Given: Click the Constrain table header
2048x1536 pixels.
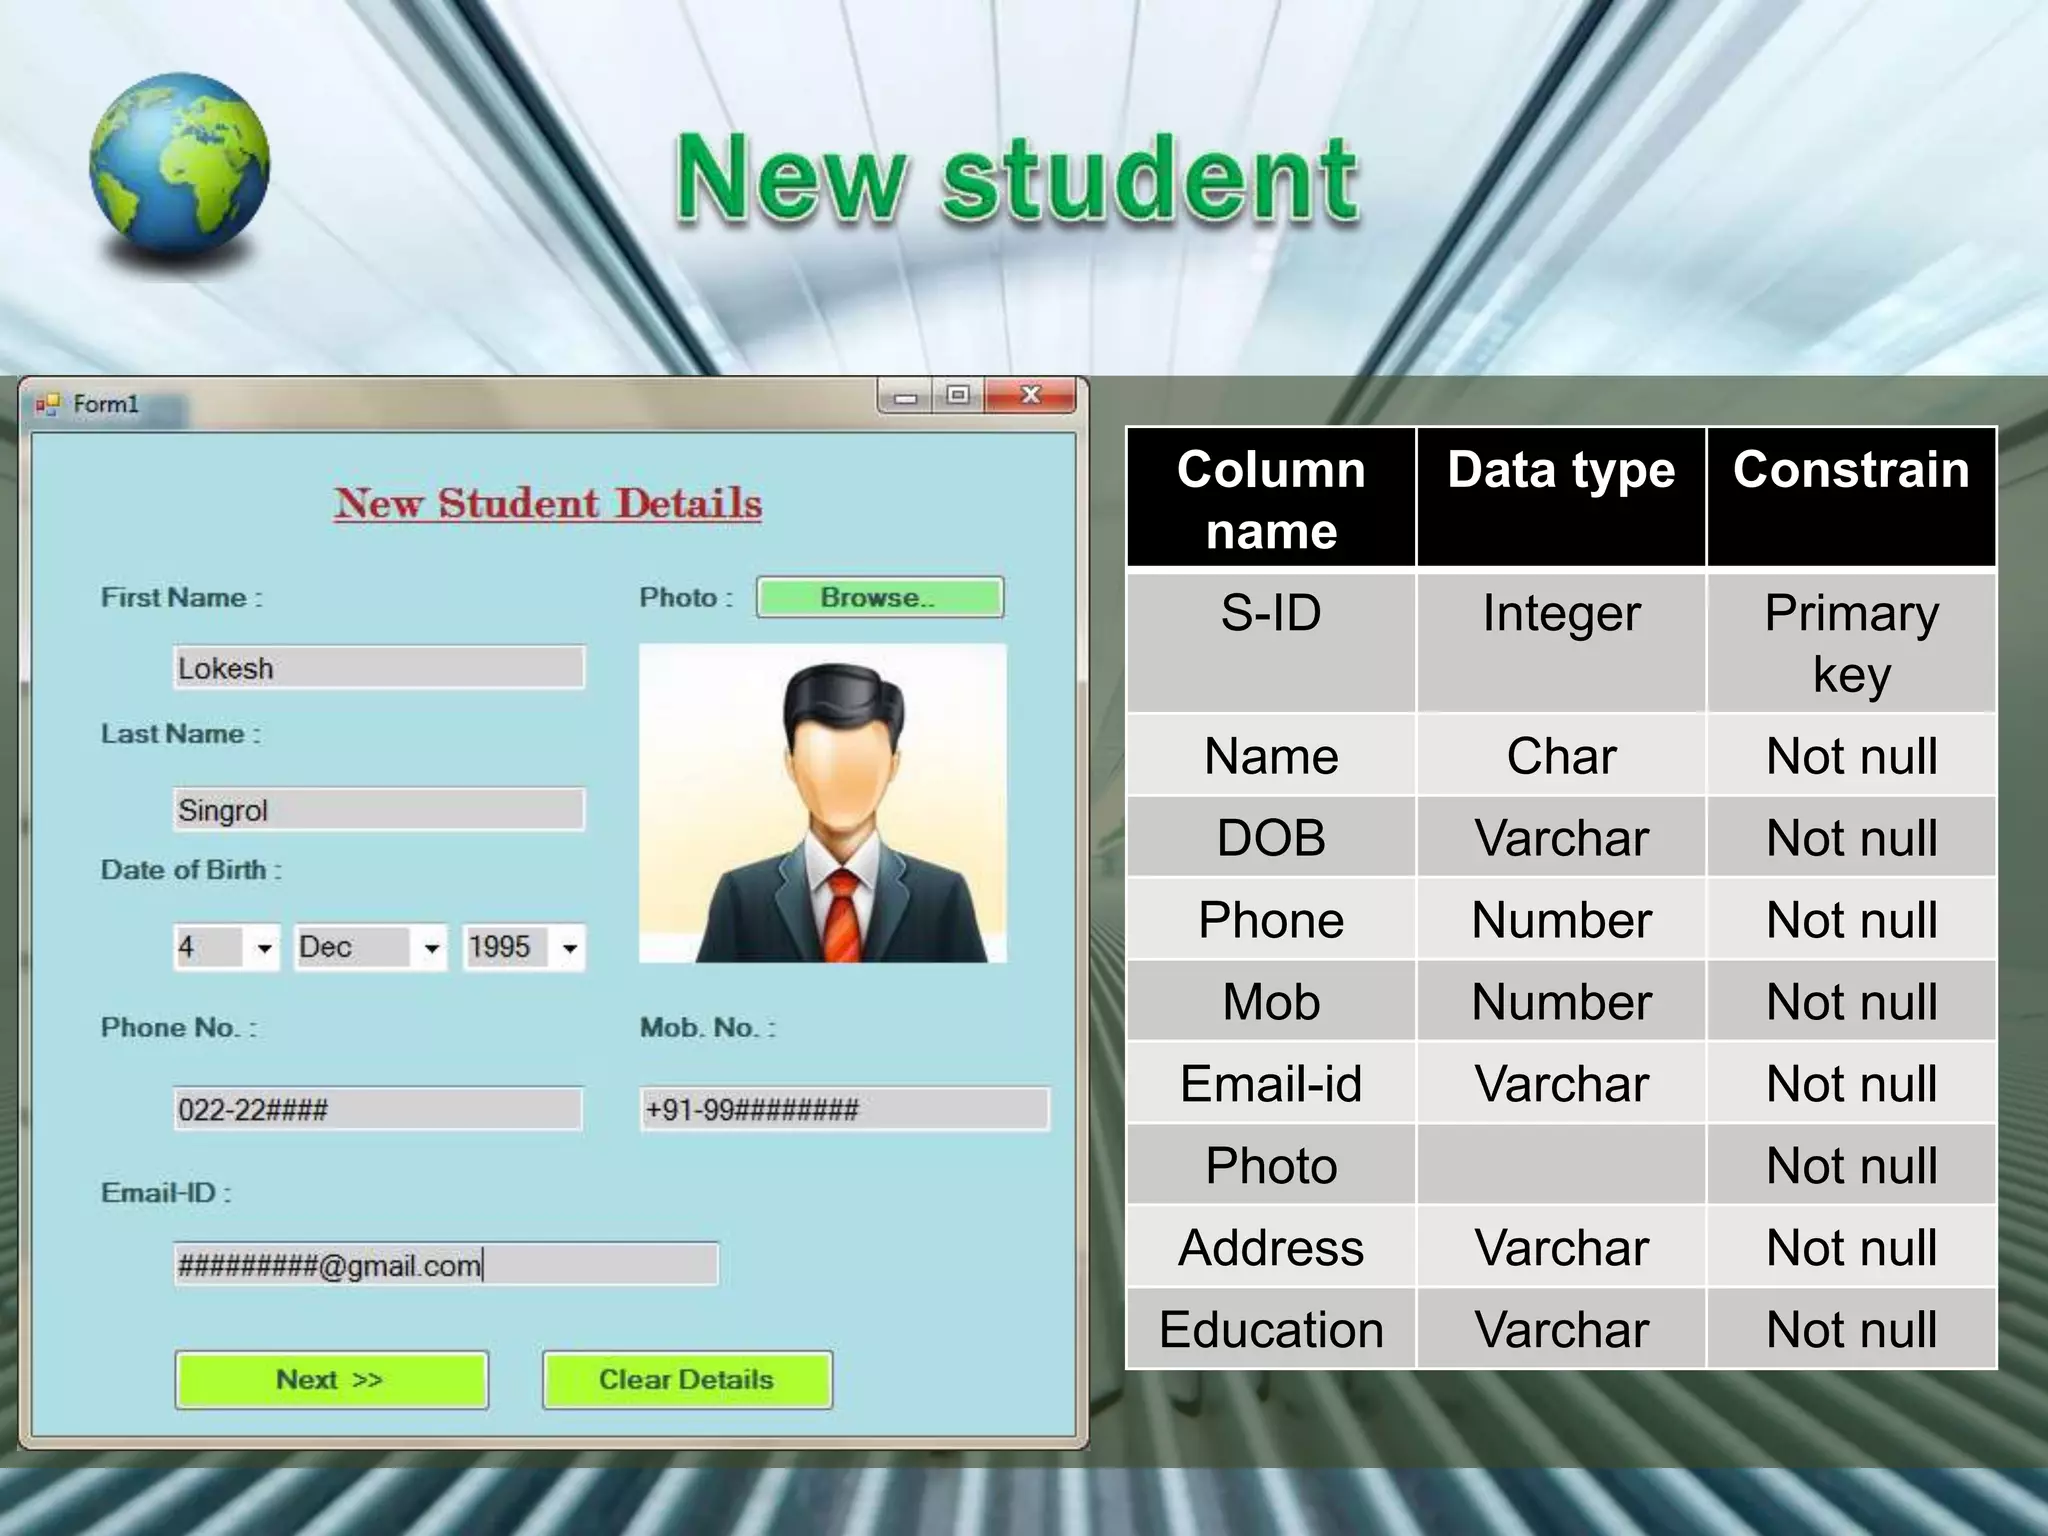Looking at the screenshot, I should [x=1851, y=498].
